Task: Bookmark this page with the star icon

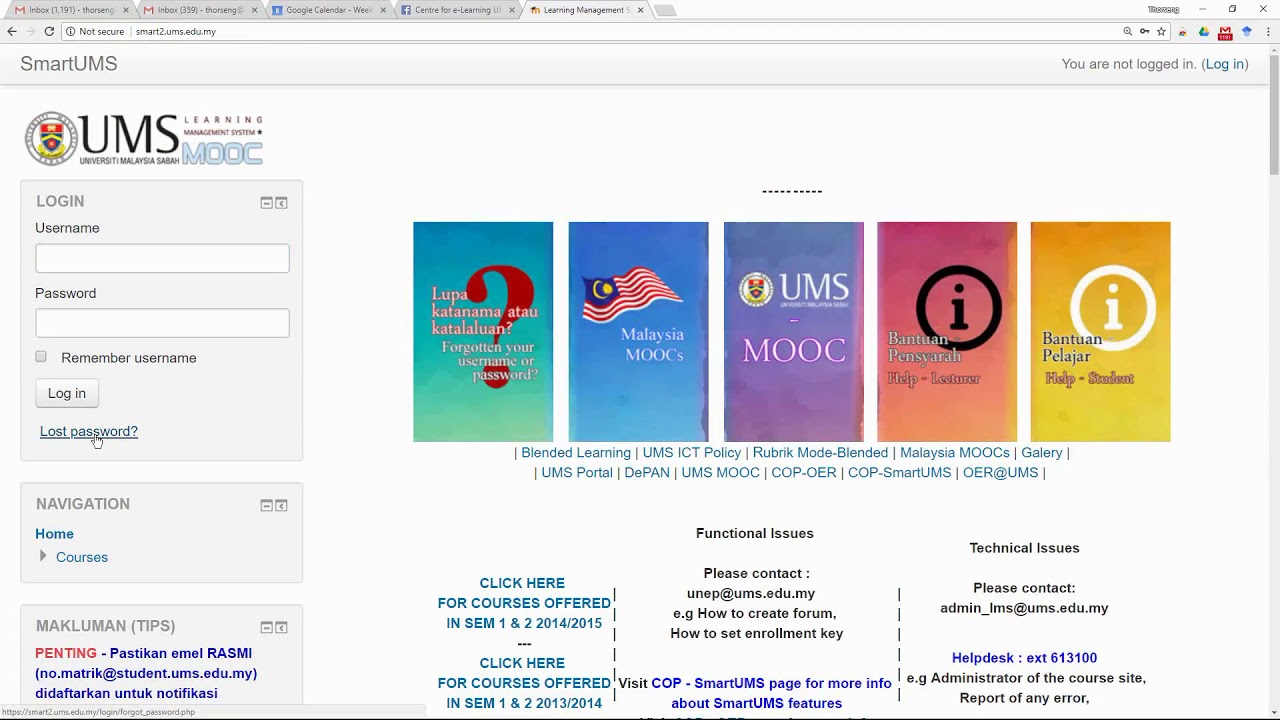Action: point(1161,31)
